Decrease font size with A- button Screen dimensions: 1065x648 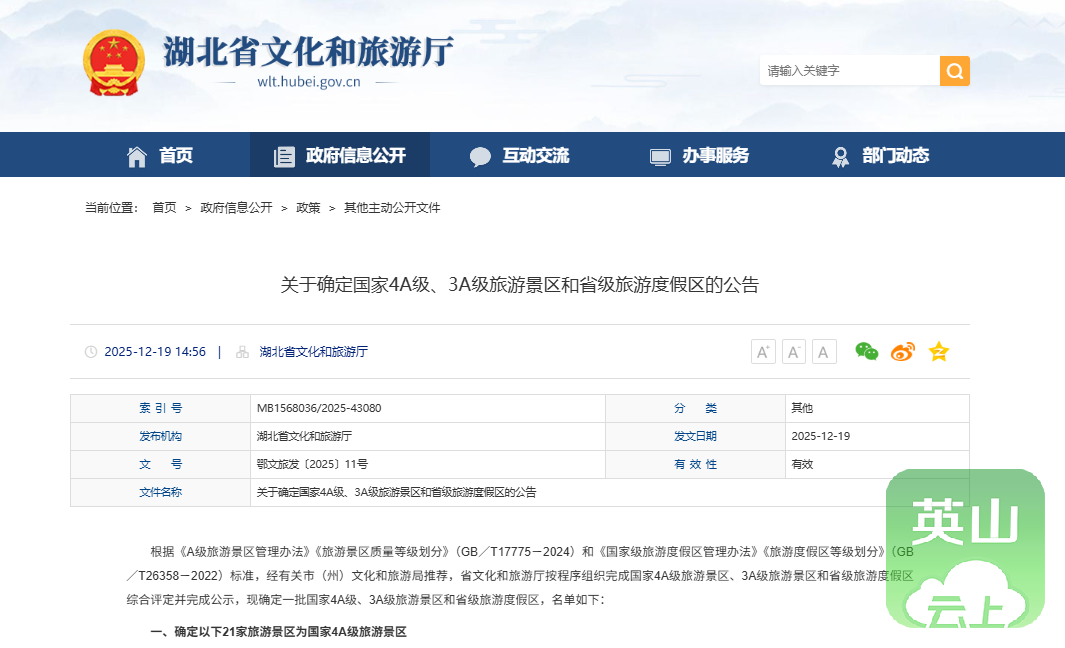[x=794, y=352]
